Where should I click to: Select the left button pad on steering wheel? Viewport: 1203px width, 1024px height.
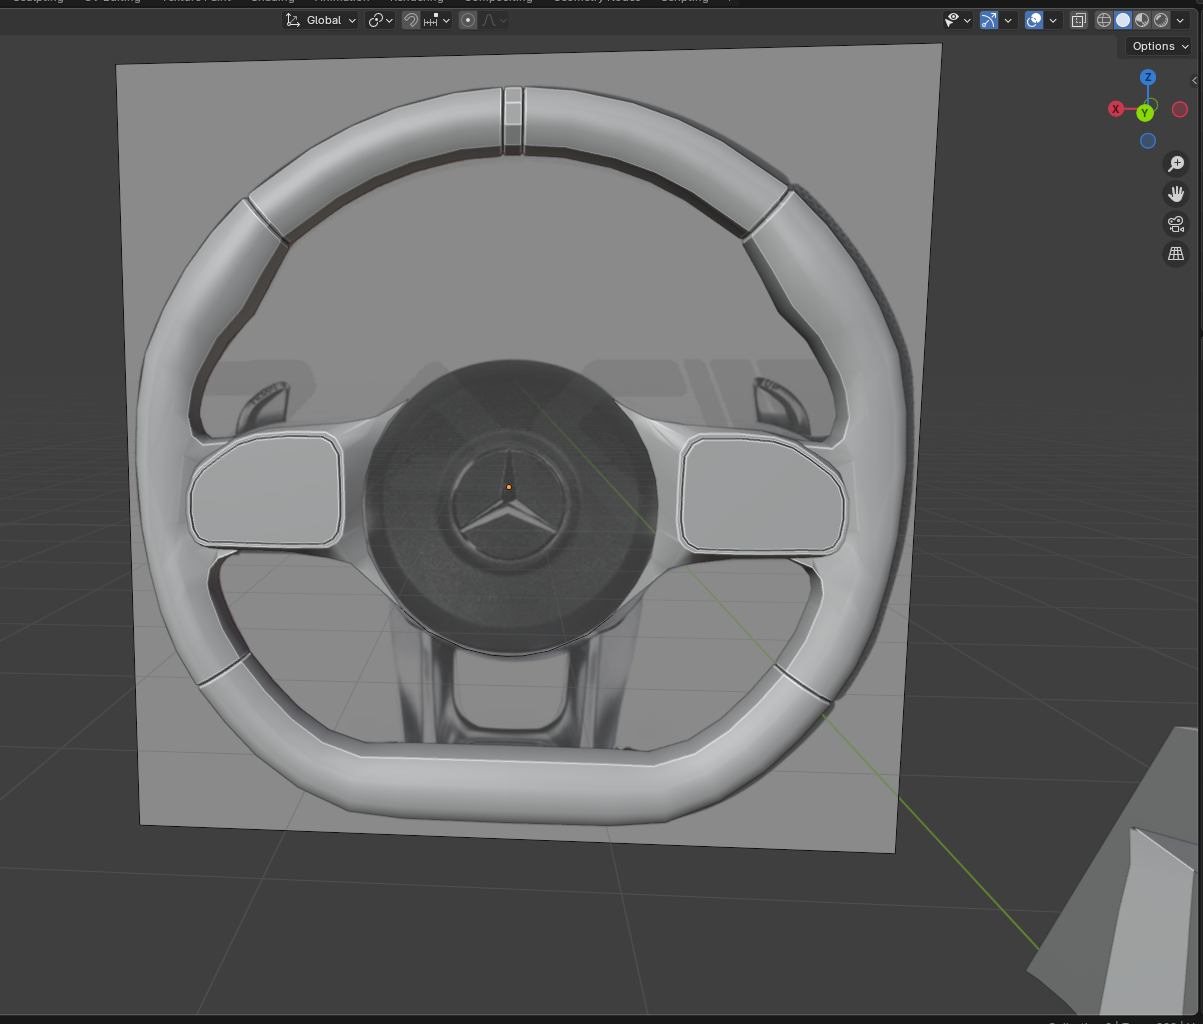pos(266,491)
